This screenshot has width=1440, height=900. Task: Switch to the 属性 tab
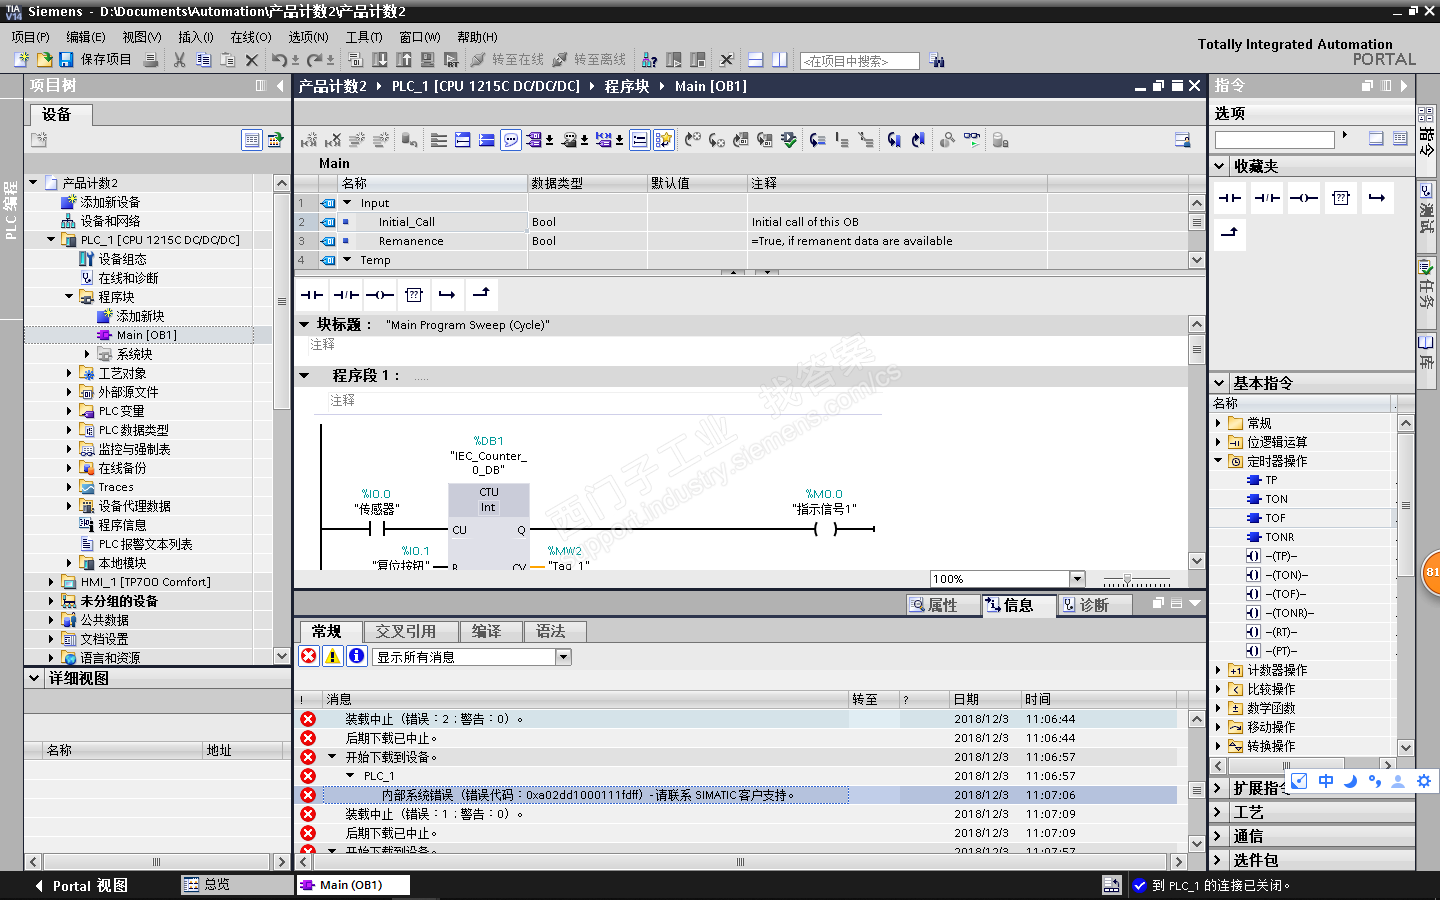[x=944, y=605]
